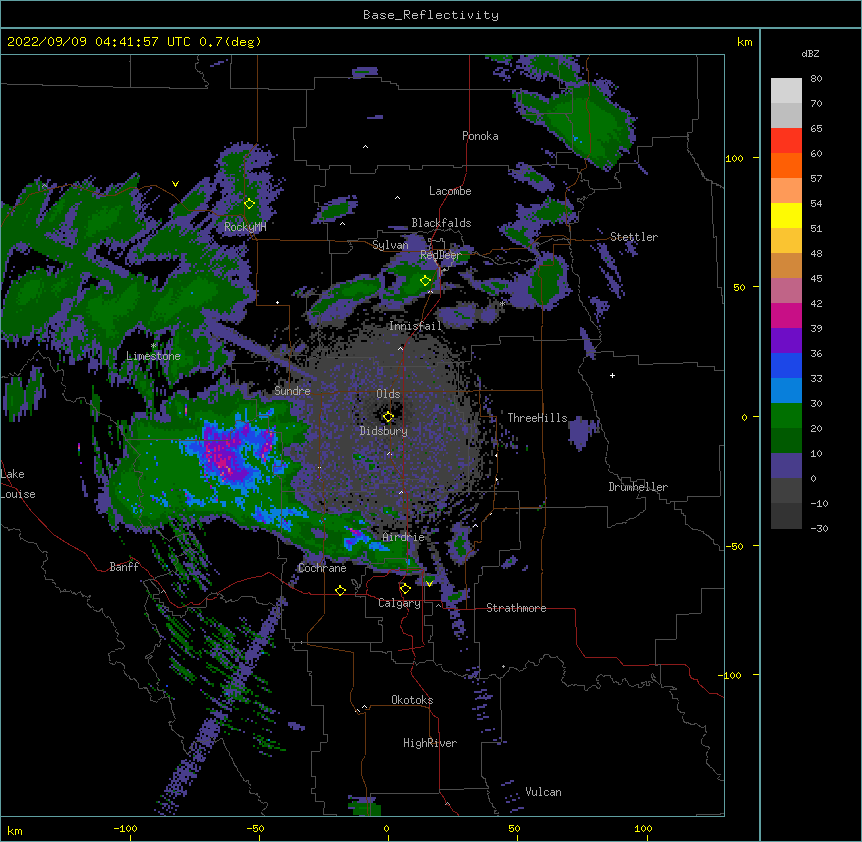
Task: Click the -30 value on the dBZ legend
Action: 819,529
